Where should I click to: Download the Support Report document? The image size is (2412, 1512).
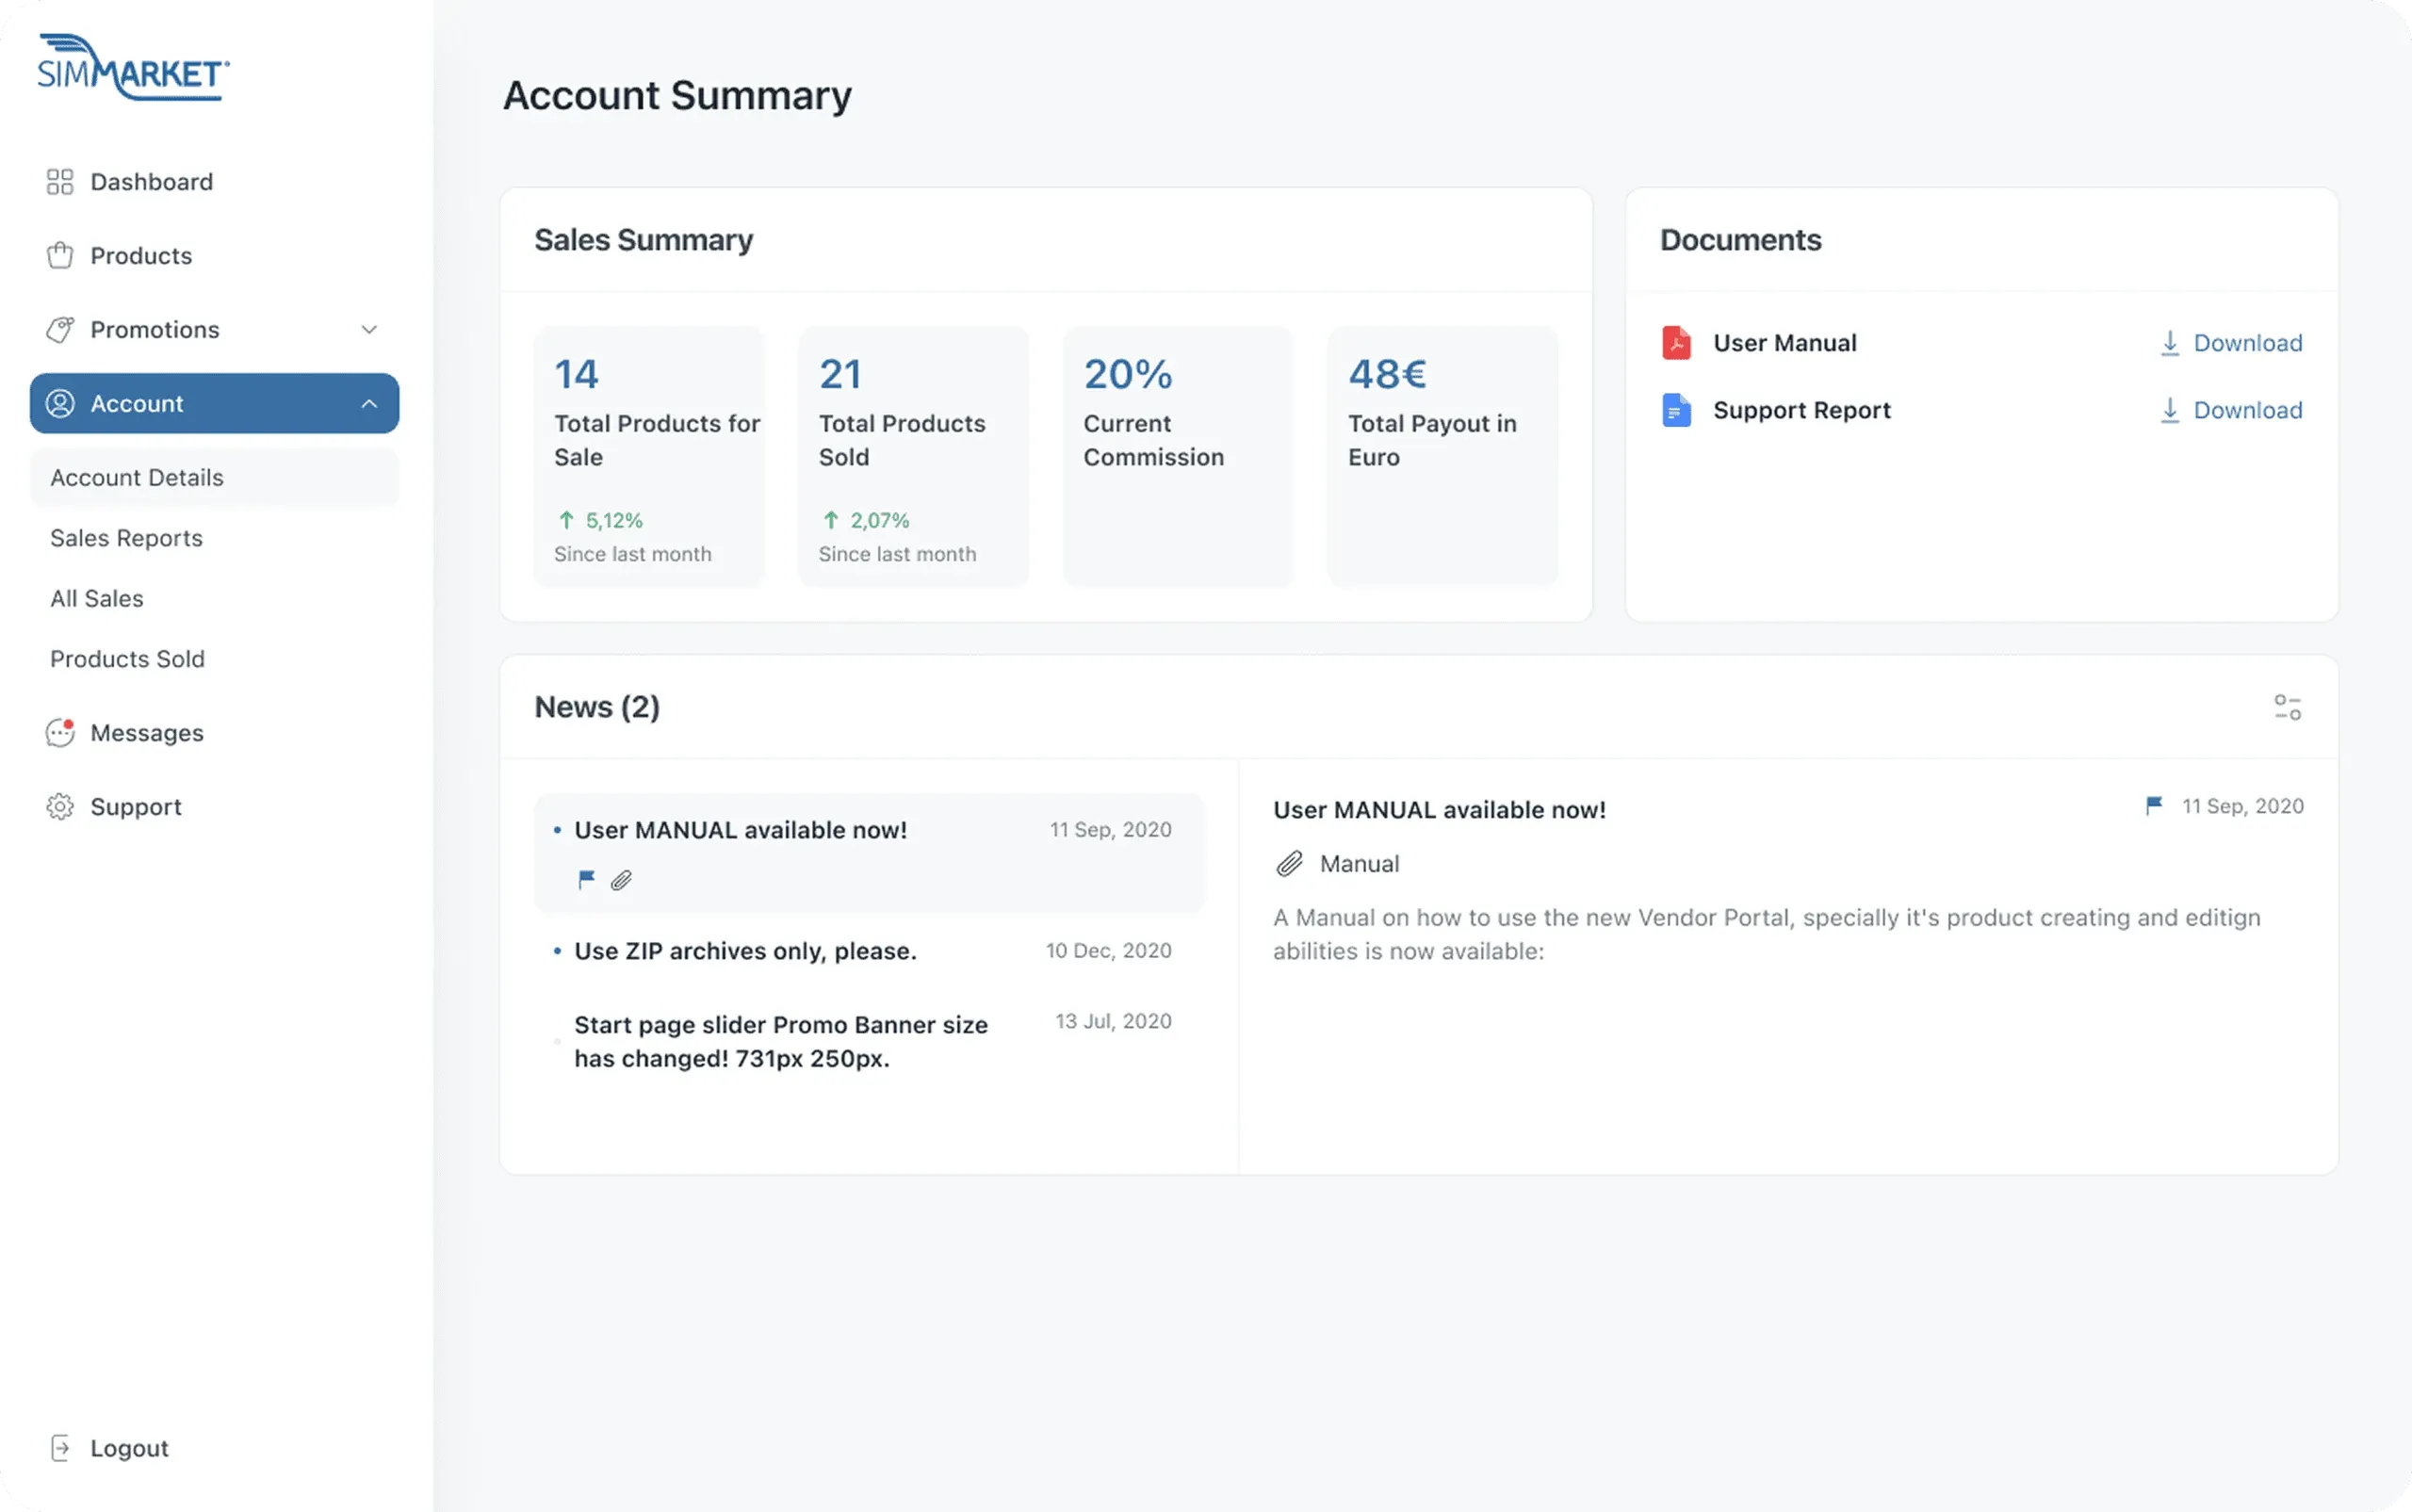(x=2231, y=410)
